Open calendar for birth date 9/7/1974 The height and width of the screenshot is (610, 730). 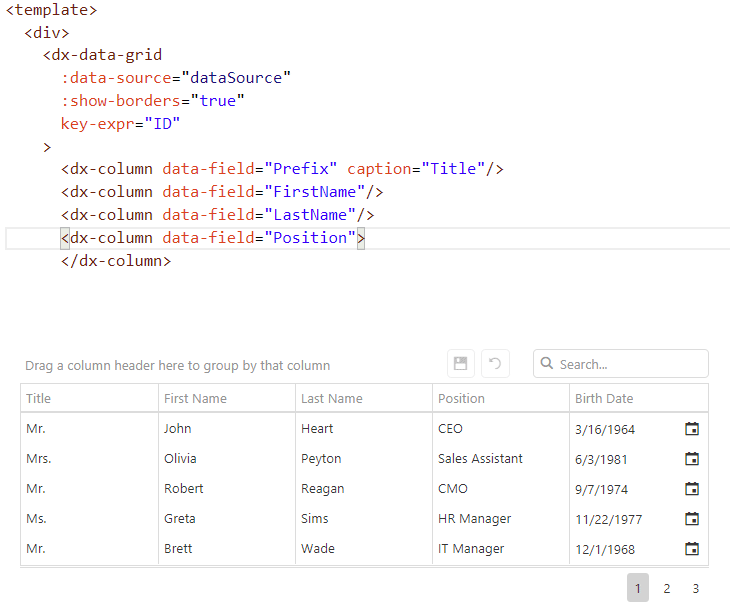click(x=692, y=488)
